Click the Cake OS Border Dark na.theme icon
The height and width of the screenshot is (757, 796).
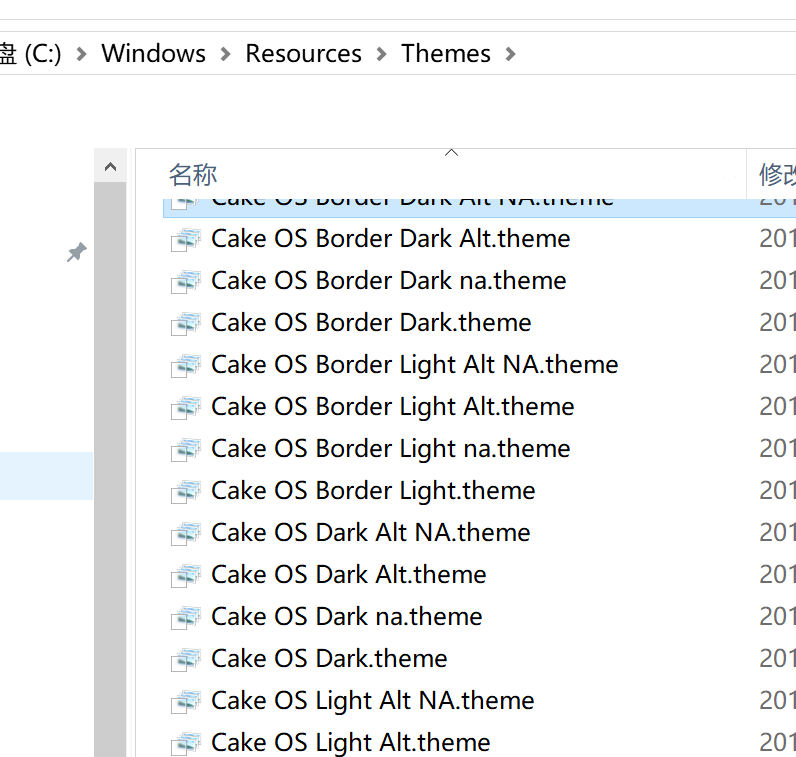pos(186,281)
